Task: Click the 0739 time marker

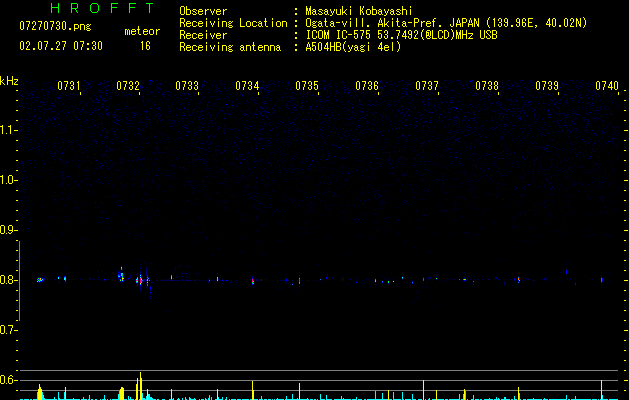Action: [547, 85]
